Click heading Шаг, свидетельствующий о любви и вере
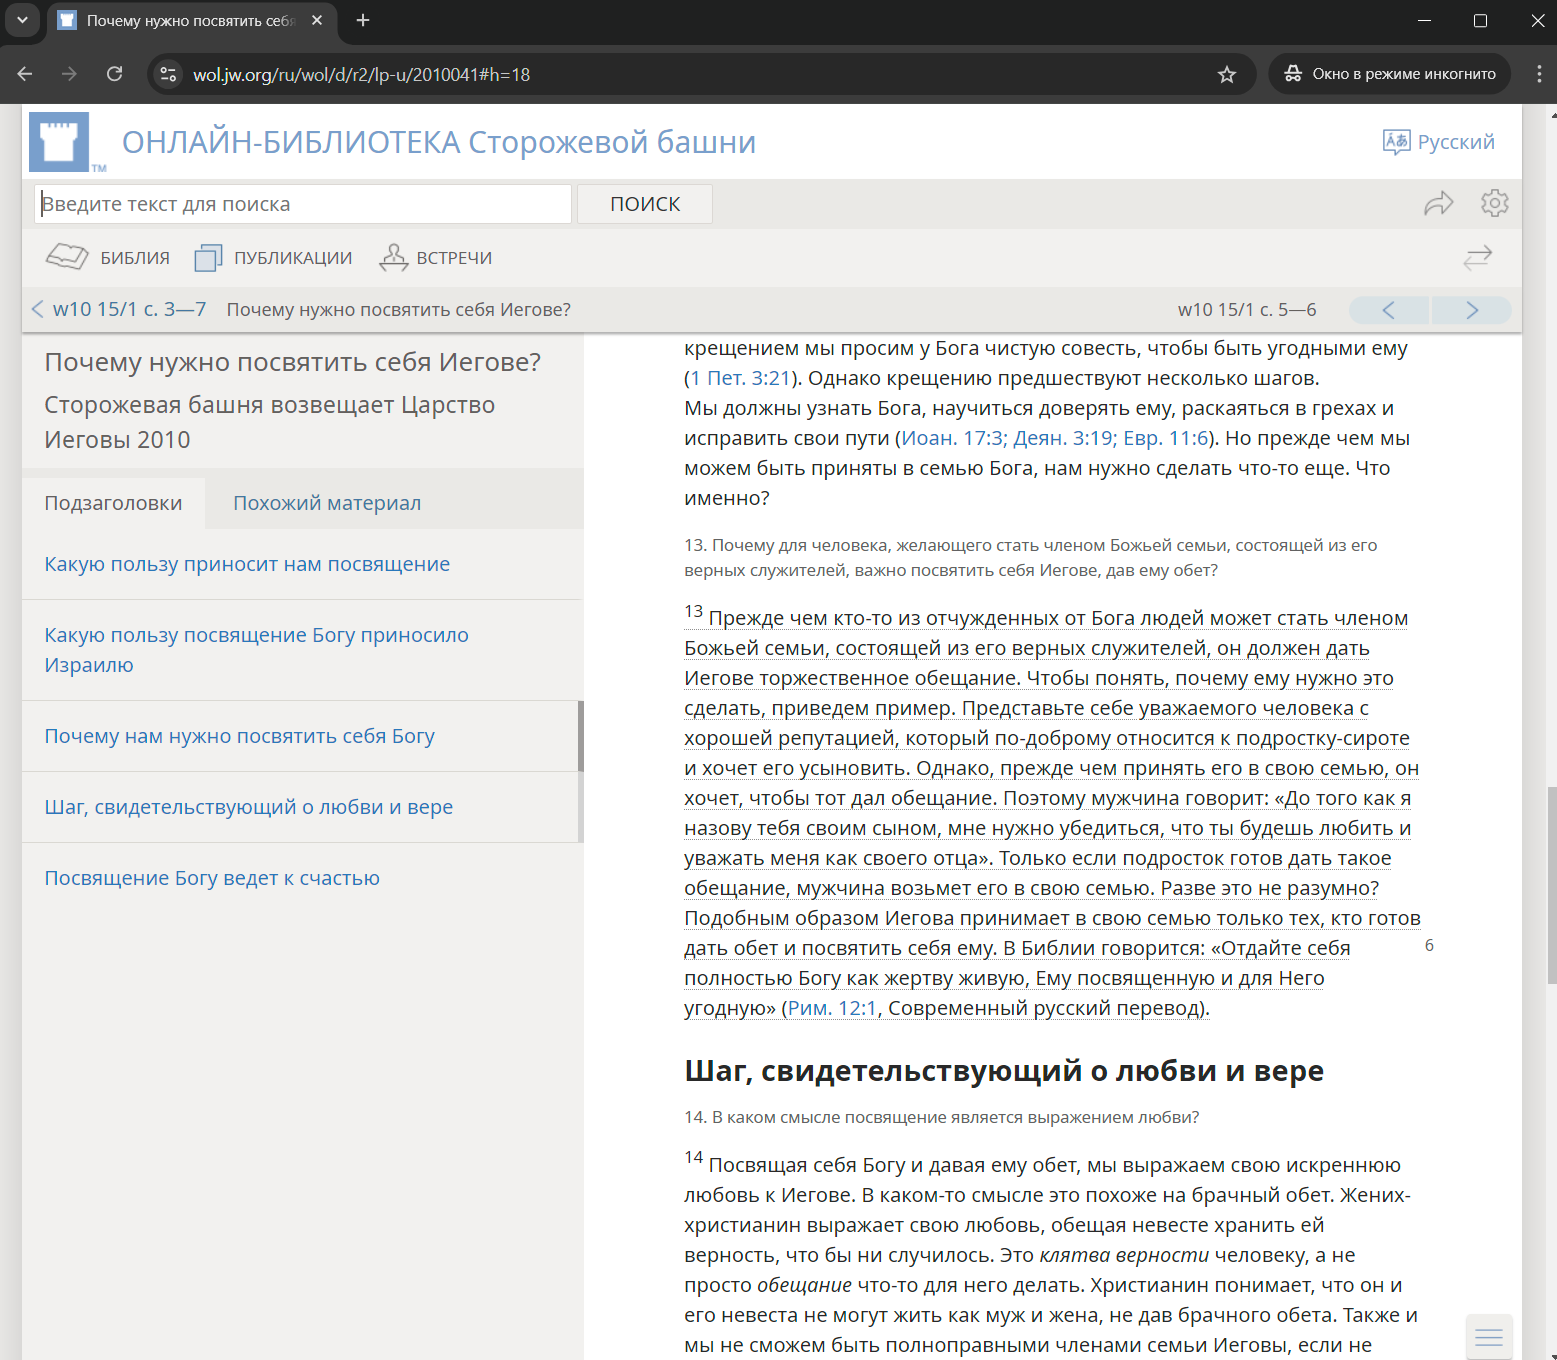 click(1004, 1070)
